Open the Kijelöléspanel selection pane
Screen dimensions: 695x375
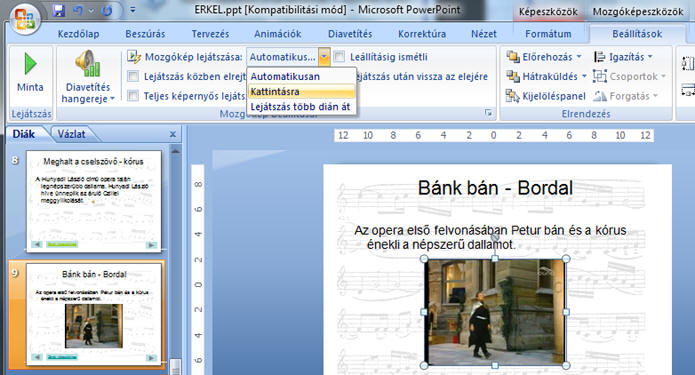tap(546, 96)
